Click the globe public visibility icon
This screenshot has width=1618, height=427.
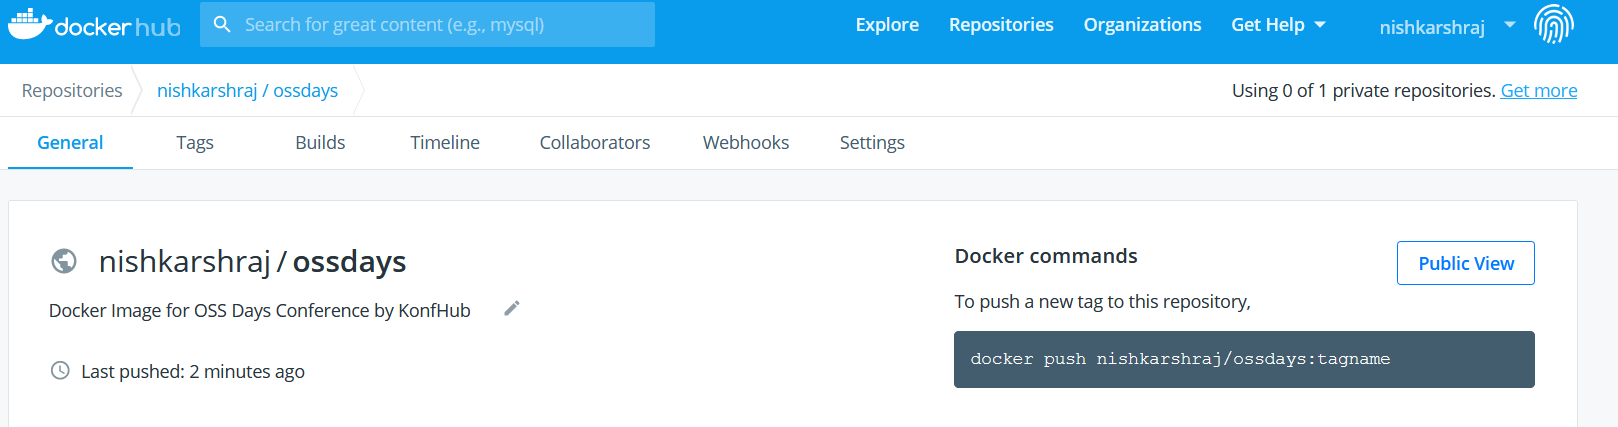pos(64,261)
